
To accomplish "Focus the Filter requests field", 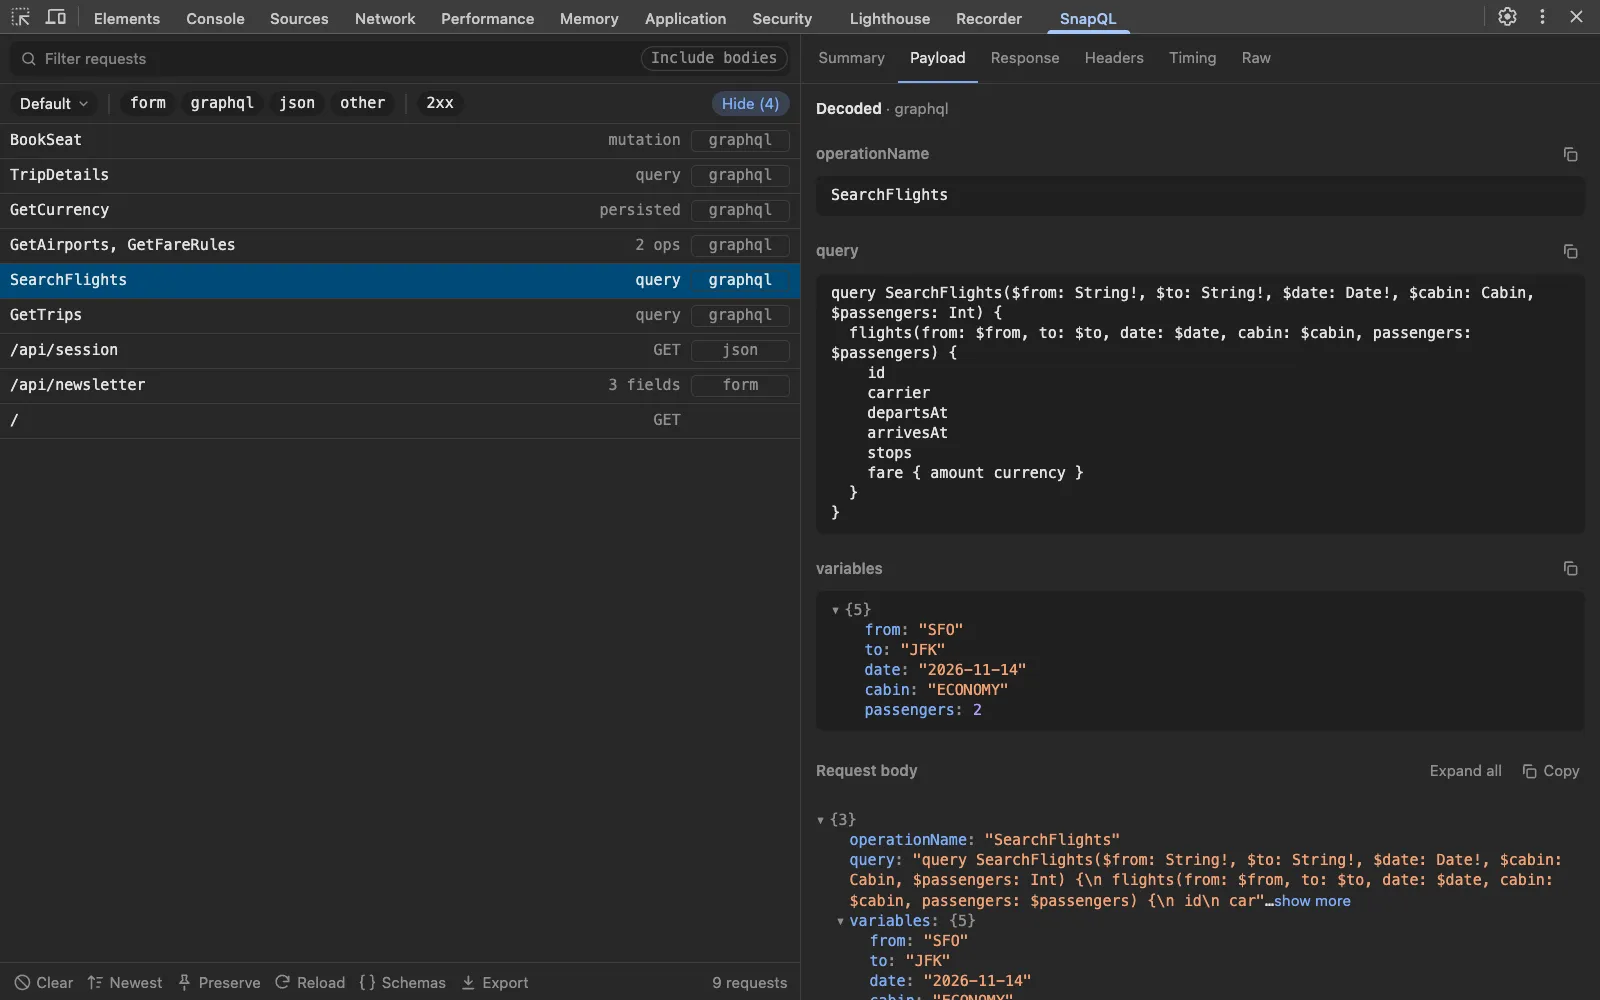I will pyautogui.click(x=325, y=59).
